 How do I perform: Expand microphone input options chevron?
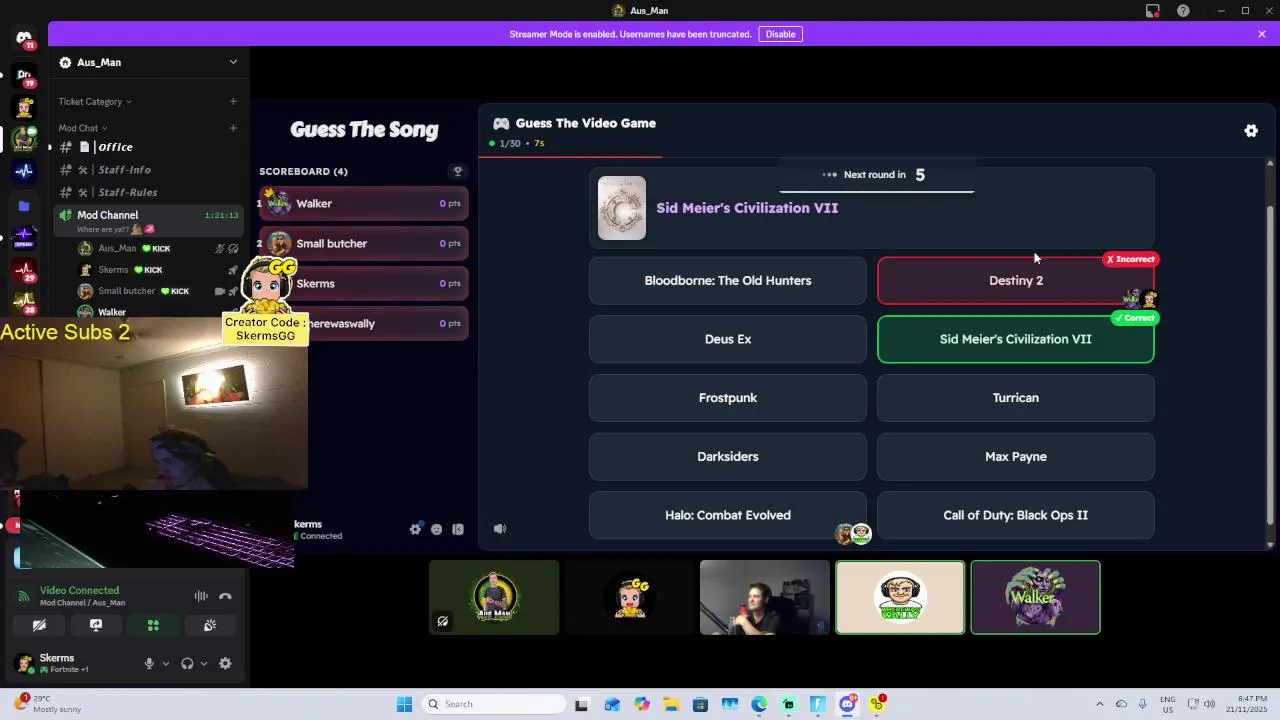pos(166,663)
